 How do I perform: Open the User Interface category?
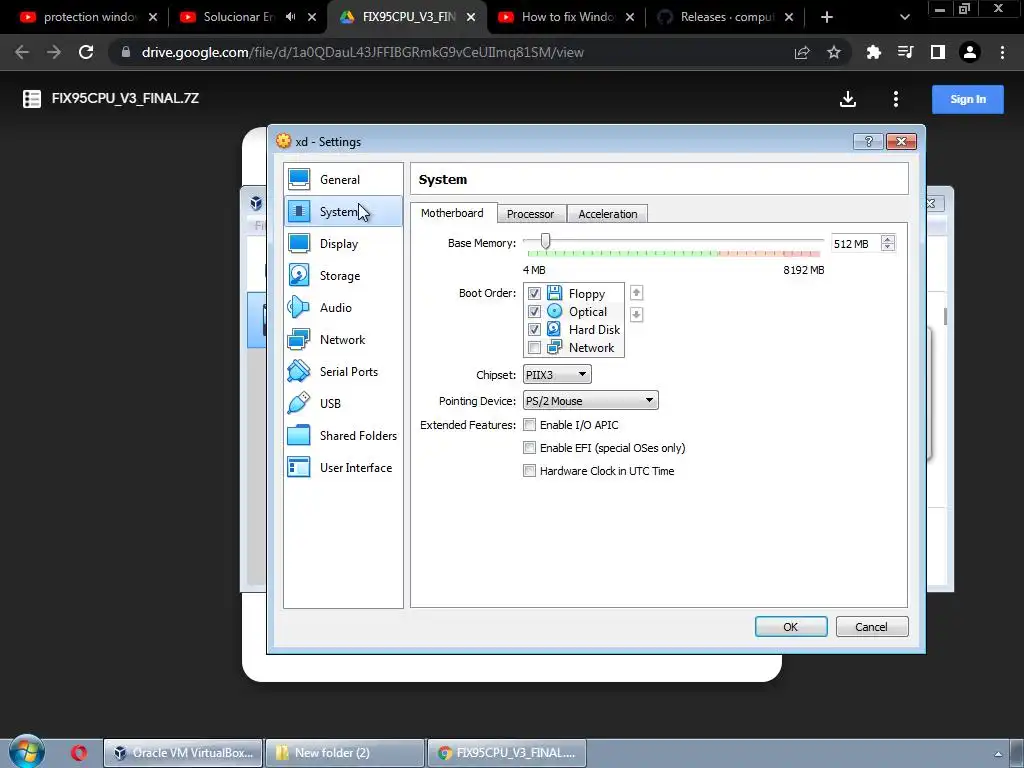[x=343, y=468]
